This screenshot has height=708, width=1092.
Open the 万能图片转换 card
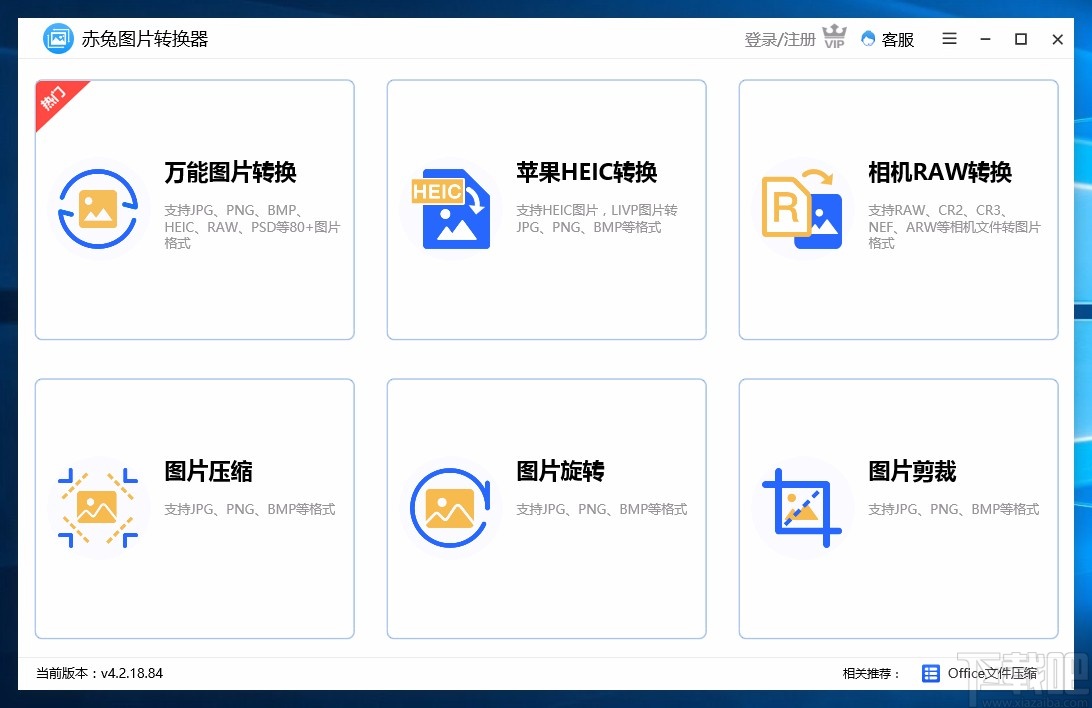[x=194, y=209]
